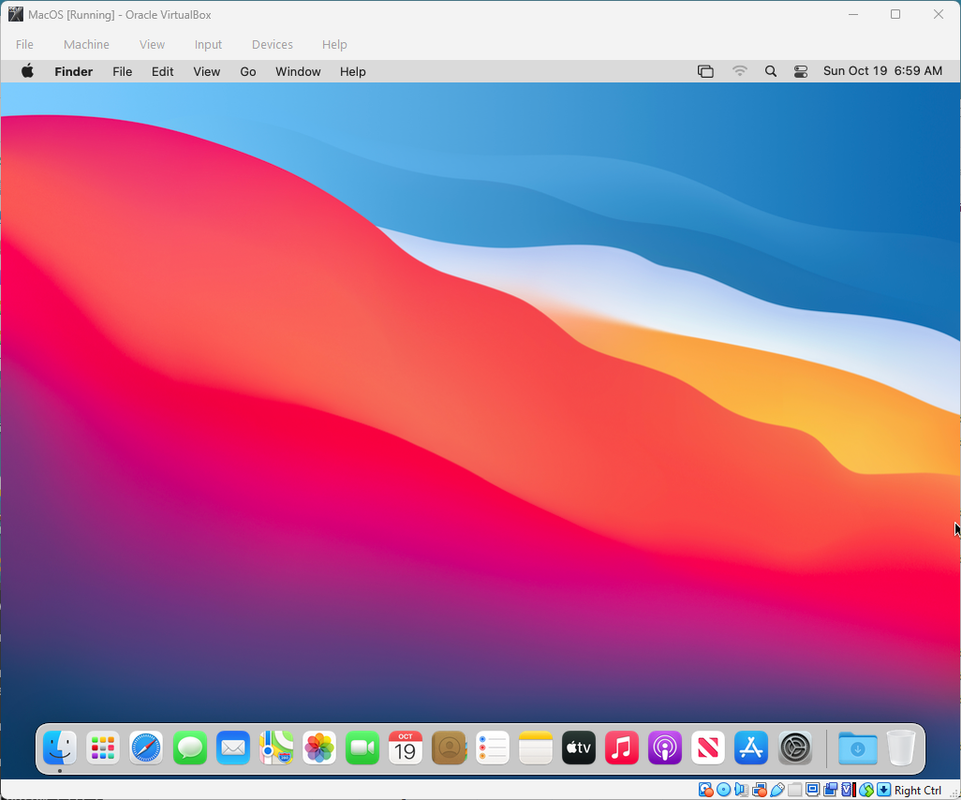Launch Notes from the Dock
Screen dimensions: 961x800
tap(536, 747)
